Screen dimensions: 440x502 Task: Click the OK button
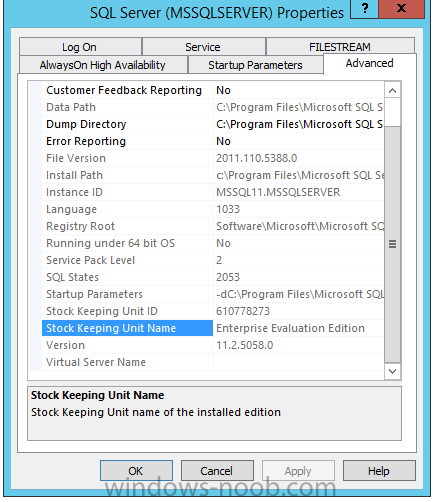click(136, 471)
